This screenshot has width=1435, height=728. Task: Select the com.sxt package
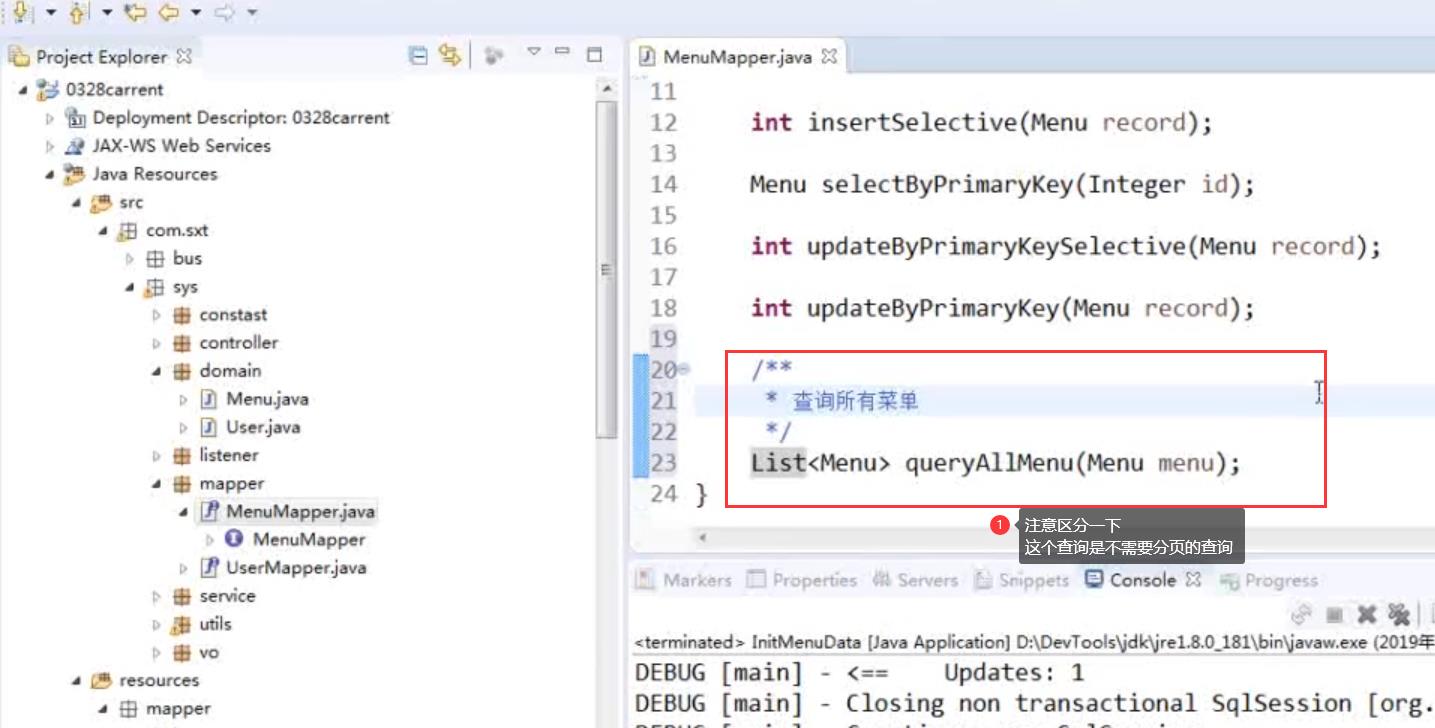click(177, 231)
